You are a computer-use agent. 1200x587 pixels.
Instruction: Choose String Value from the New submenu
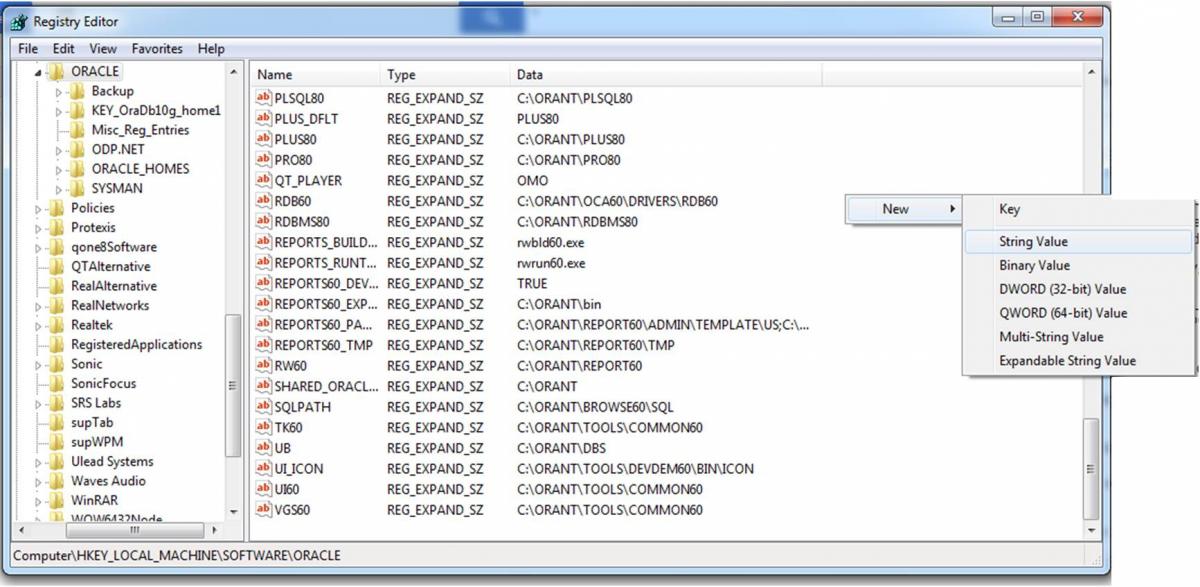[x=1033, y=241]
